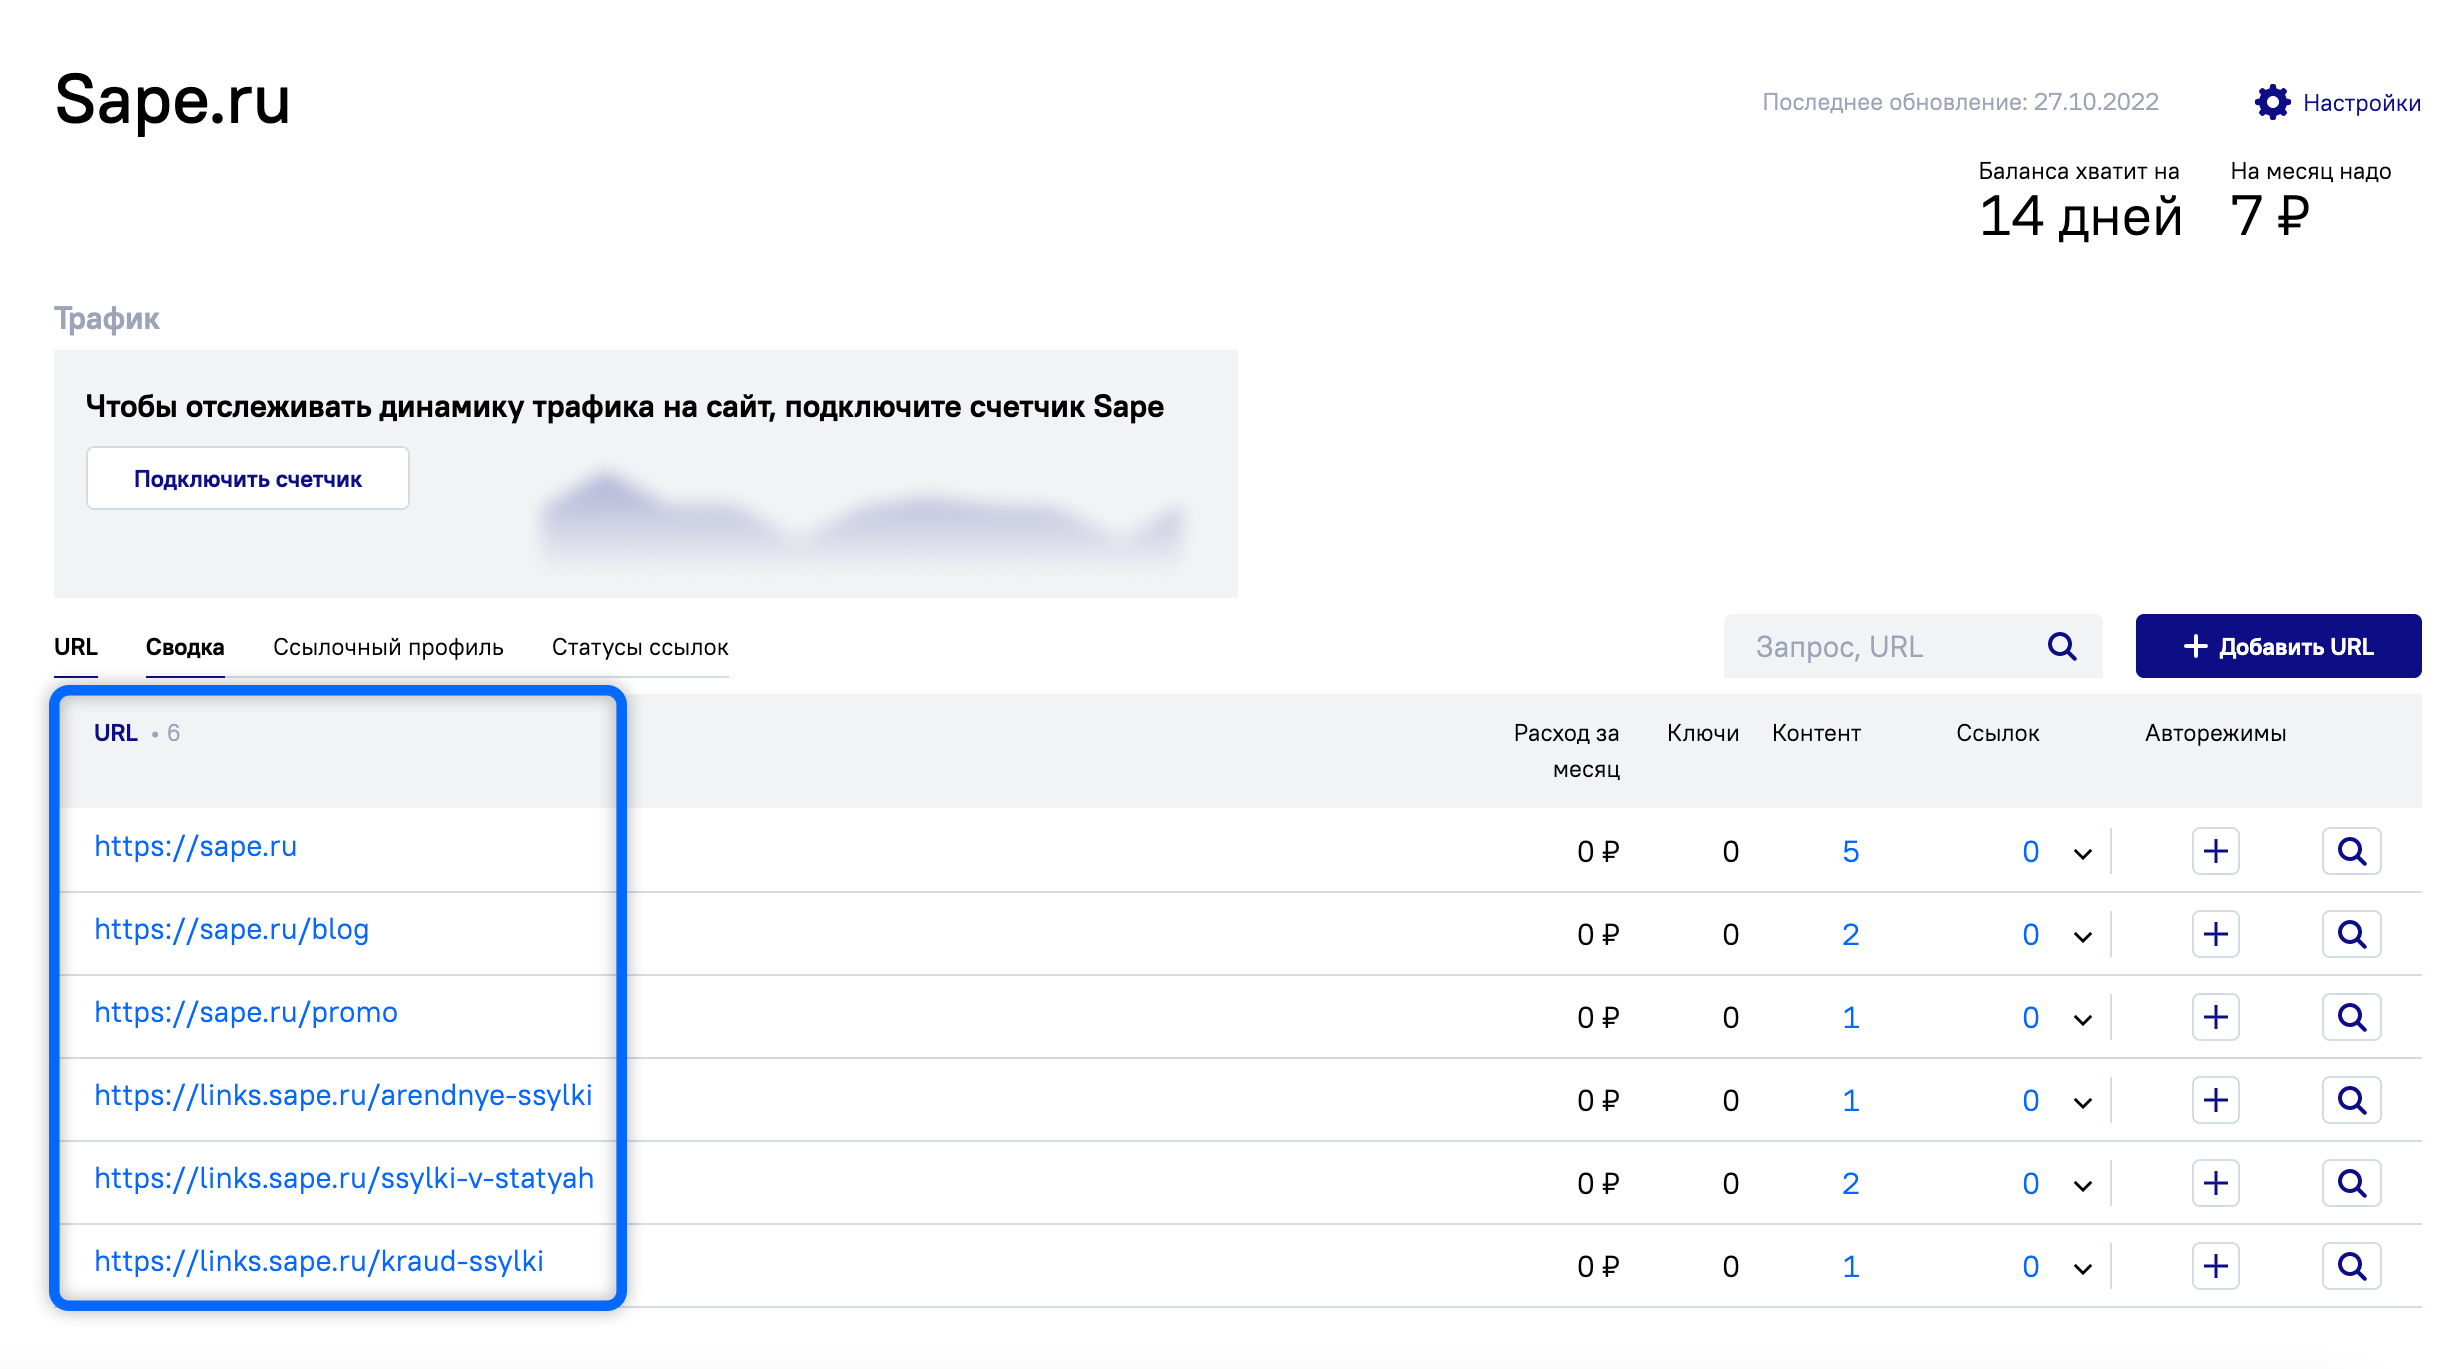Open the Ссылочный профиль tab
The height and width of the screenshot is (1369, 2454).
tap(388, 647)
